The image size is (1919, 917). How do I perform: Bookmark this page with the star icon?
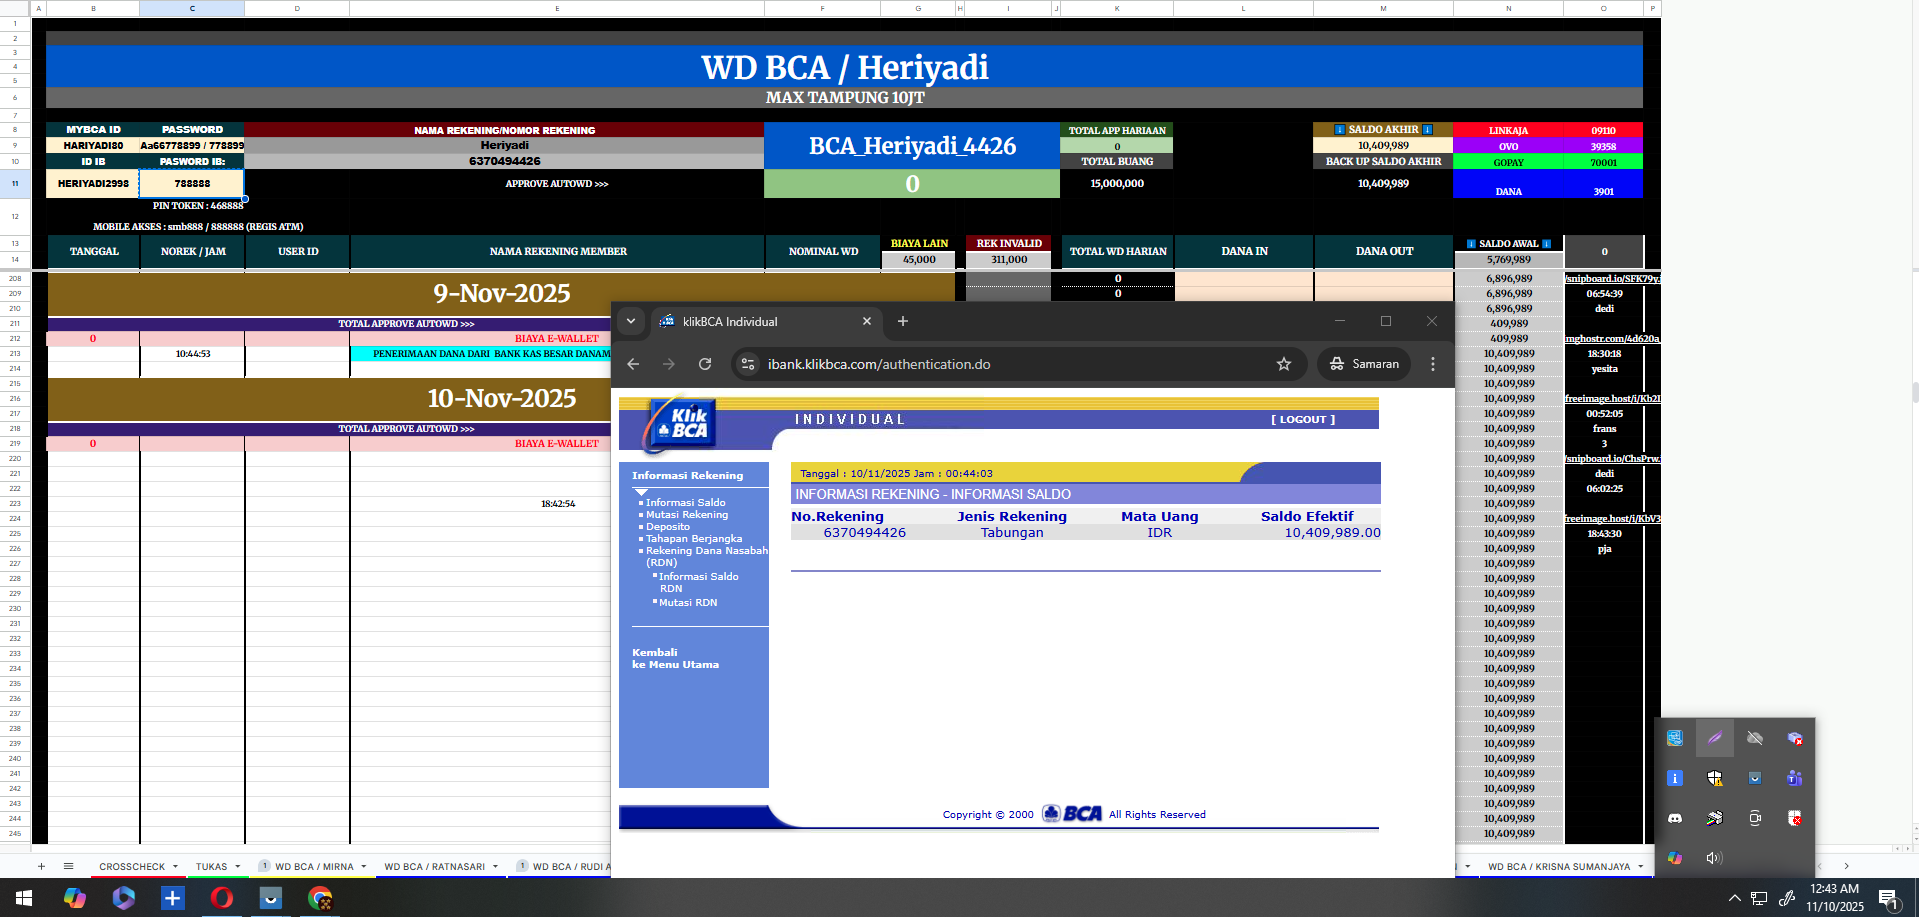click(x=1284, y=364)
